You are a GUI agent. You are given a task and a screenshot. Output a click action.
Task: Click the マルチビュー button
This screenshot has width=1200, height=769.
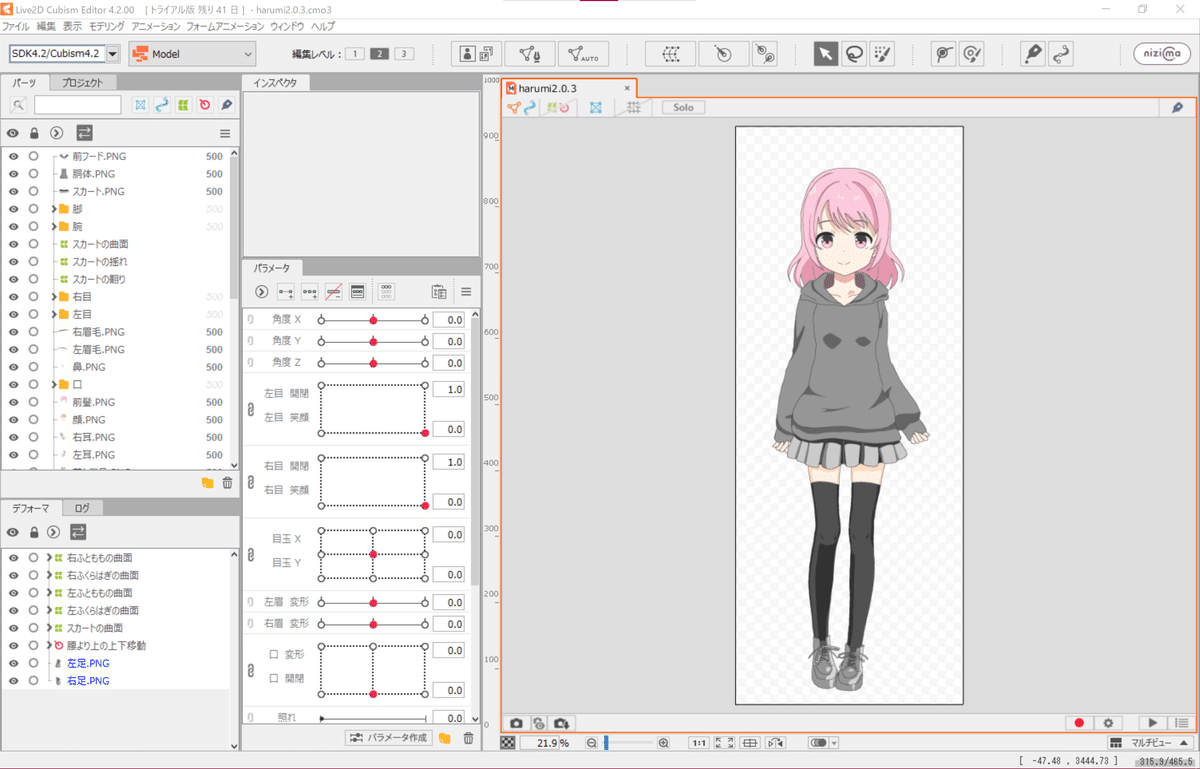click(x=1149, y=743)
